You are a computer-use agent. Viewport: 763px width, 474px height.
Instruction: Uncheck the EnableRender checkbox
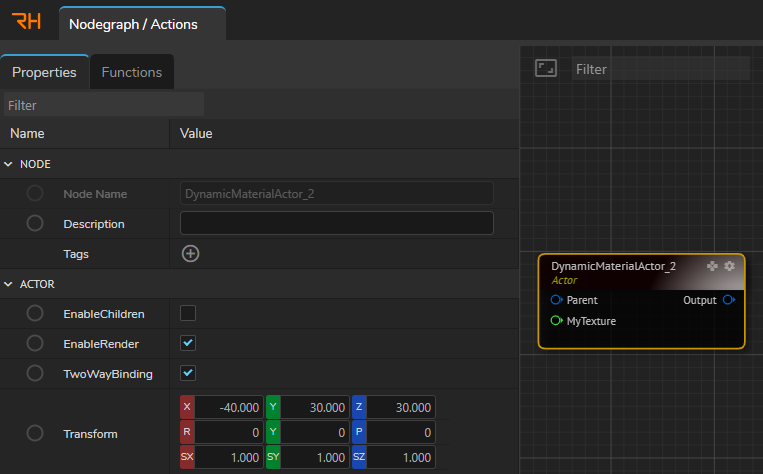[x=188, y=343]
